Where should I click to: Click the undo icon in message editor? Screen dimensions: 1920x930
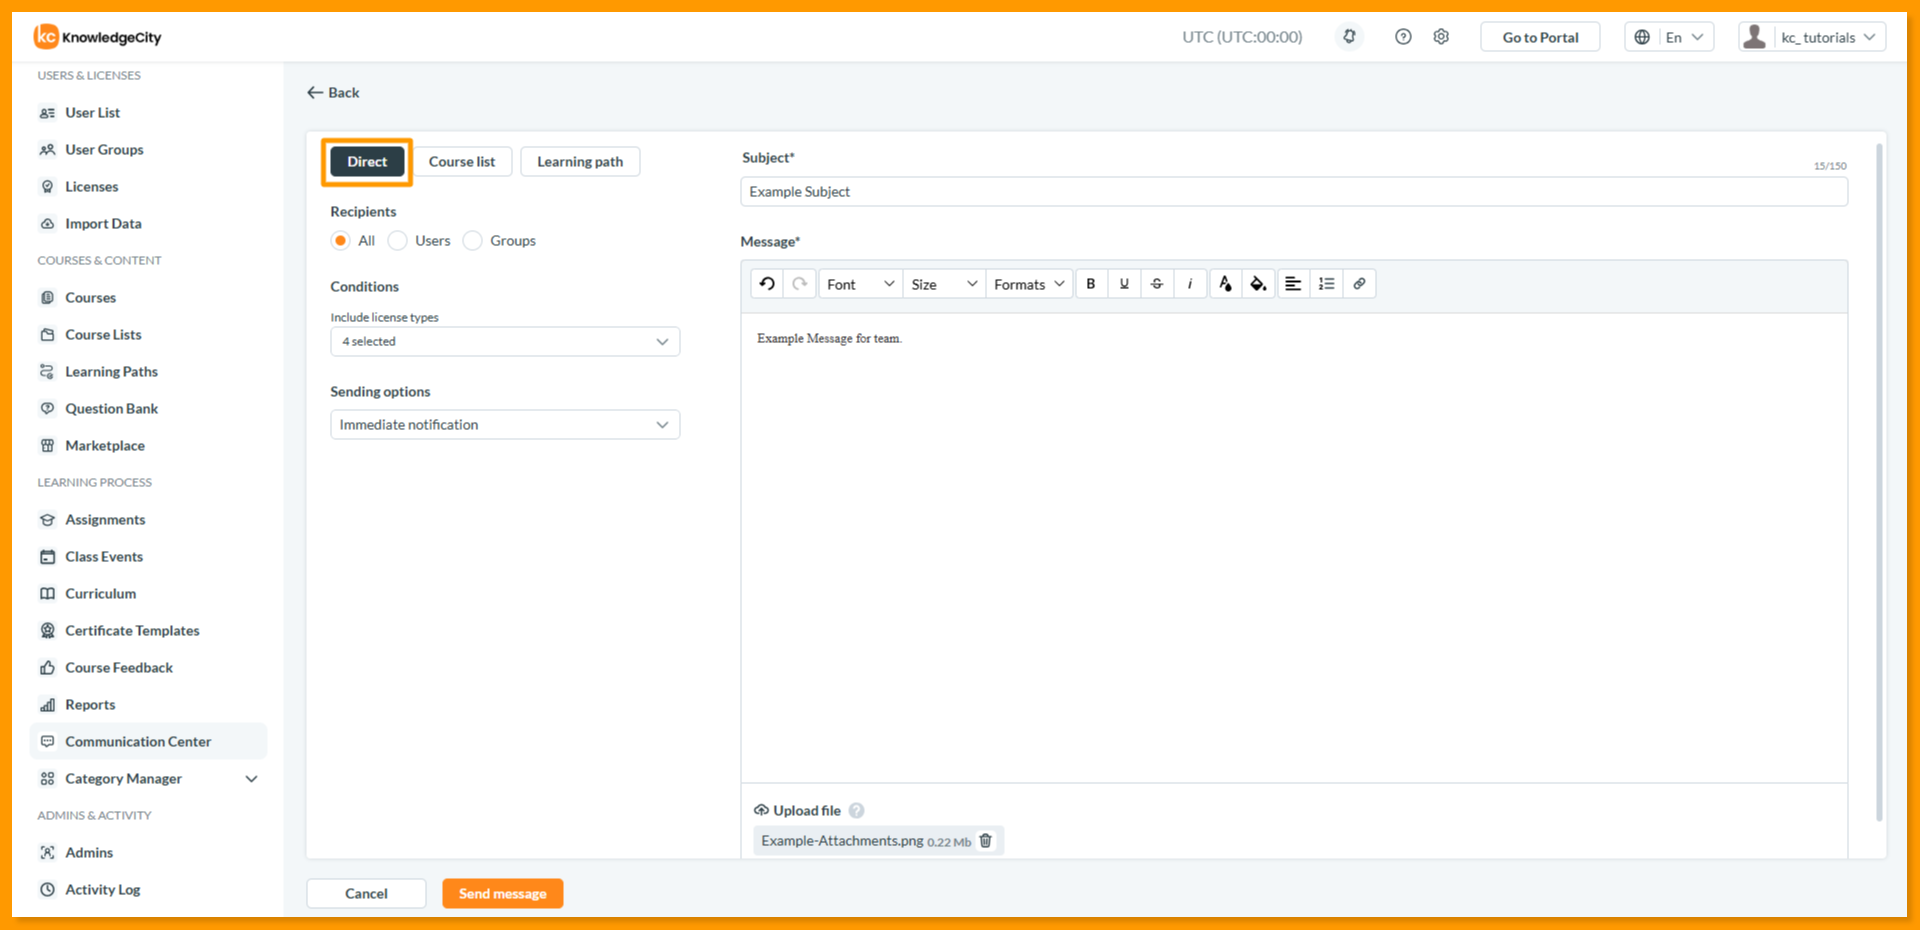point(767,284)
